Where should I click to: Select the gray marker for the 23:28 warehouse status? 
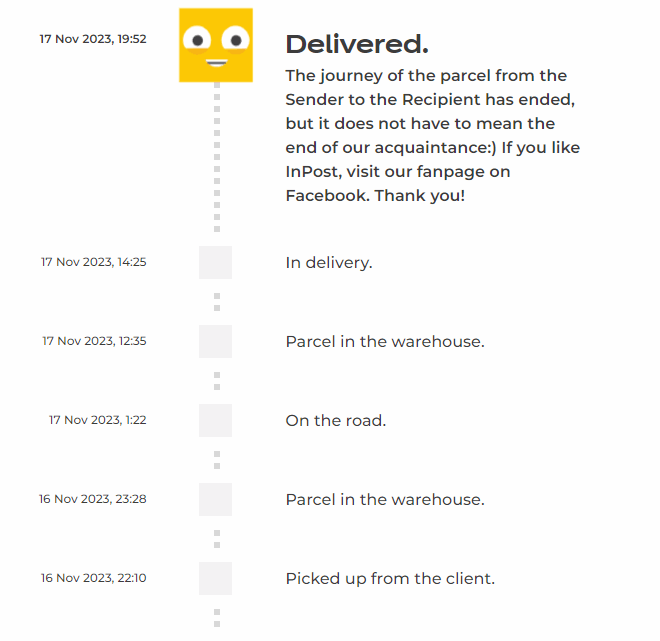(x=215, y=499)
